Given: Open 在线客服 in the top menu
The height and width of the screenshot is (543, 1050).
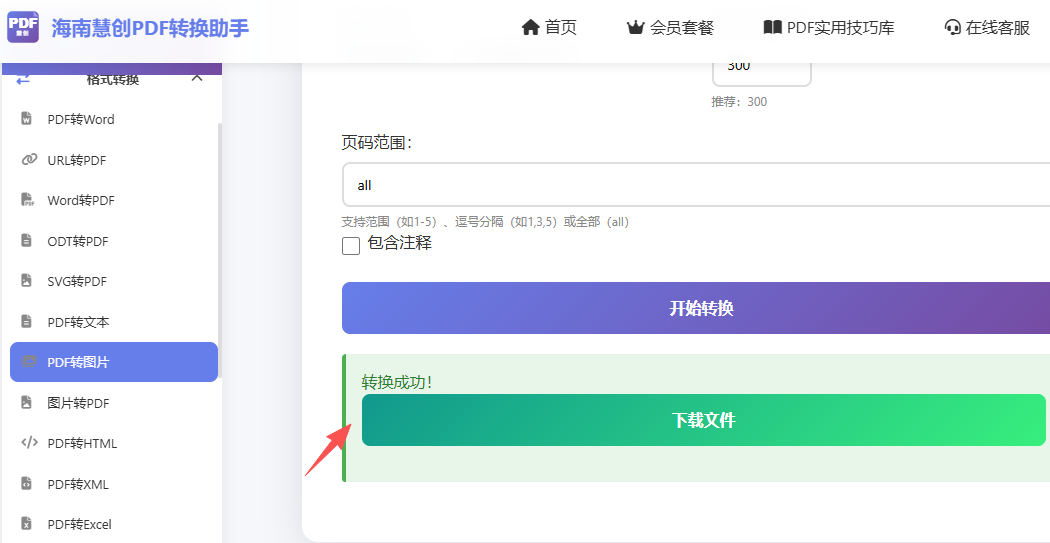Looking at the screenshot, I should (x=987, y=27).
